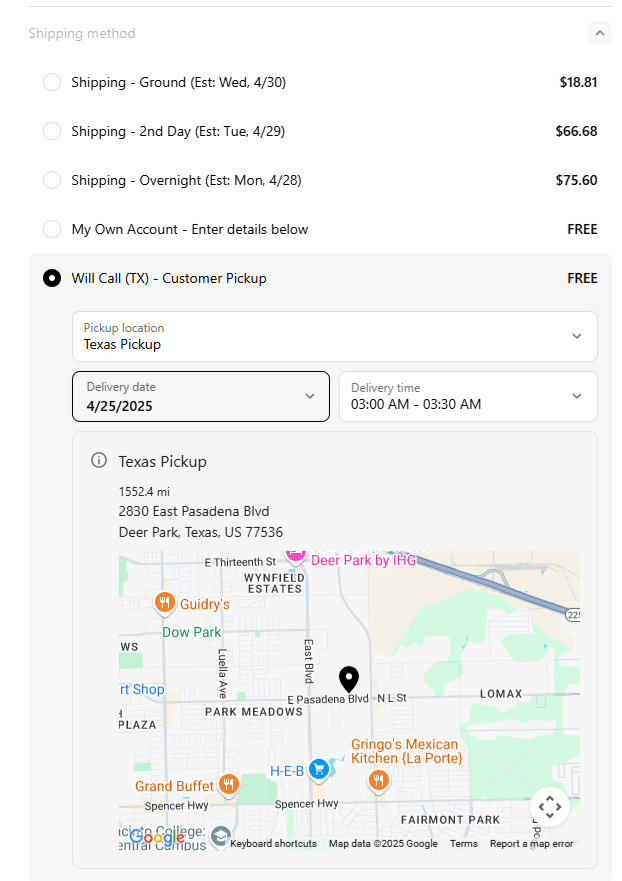Click the Keyboard shortcuts map button
The width and height of the screenshot is (622, 881).
(x=273, y=844)
